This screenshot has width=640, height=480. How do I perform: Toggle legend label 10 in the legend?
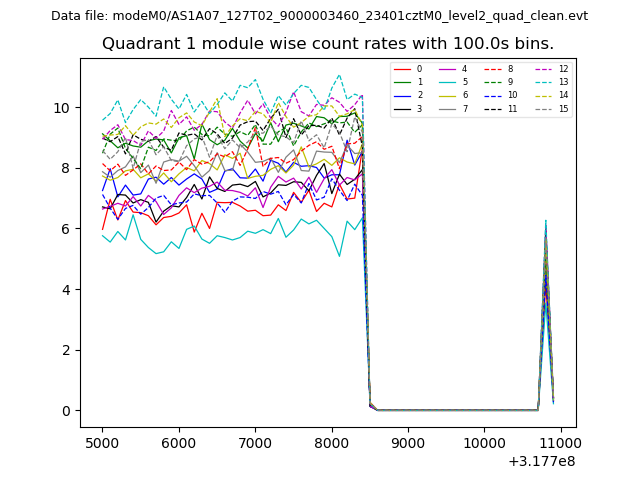pos(512,95)
